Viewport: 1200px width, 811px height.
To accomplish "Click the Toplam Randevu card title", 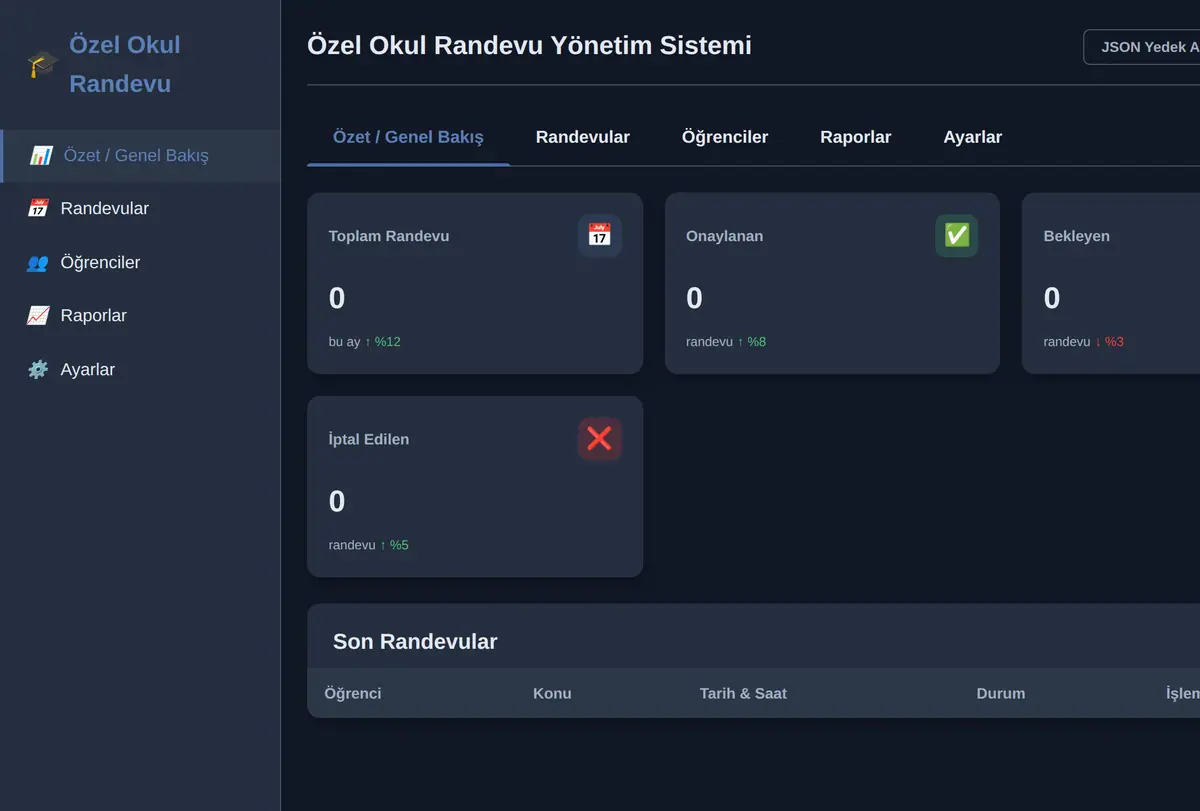I will pyautogui.click(x=389, y=236).
